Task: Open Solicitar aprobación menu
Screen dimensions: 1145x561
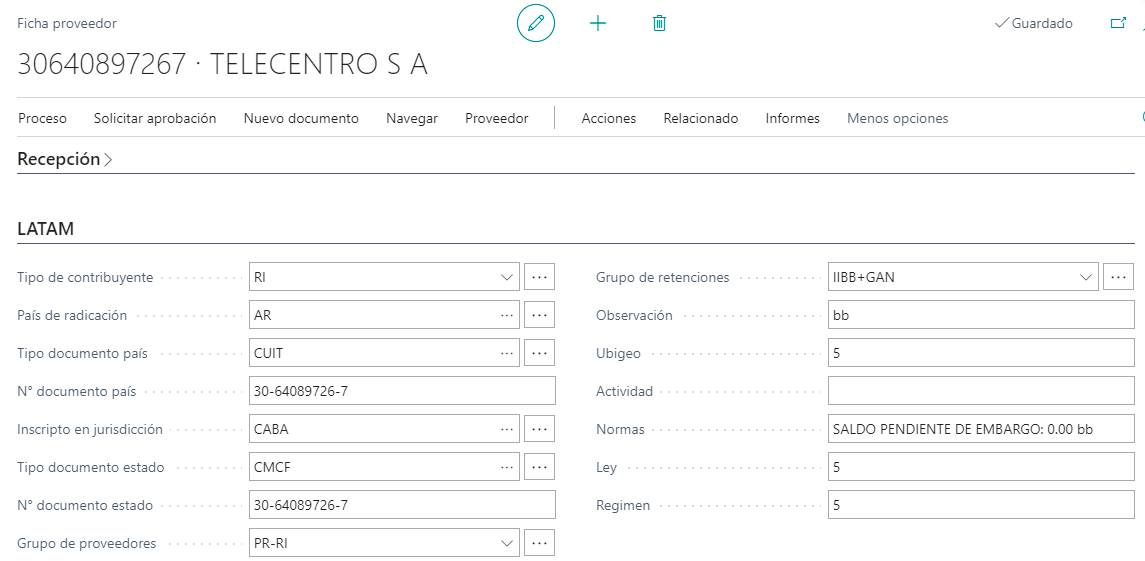Action: coord(155,118)
